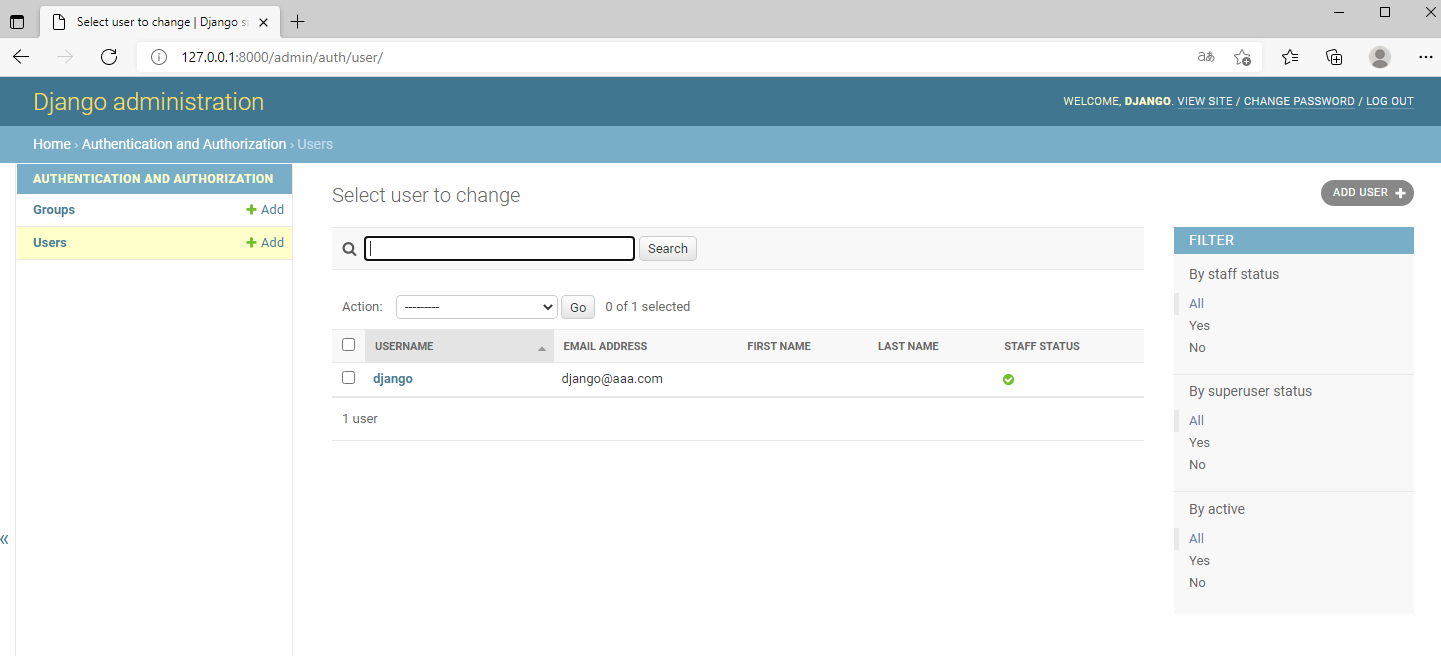Filter superuser status by No

(1197, 465)
